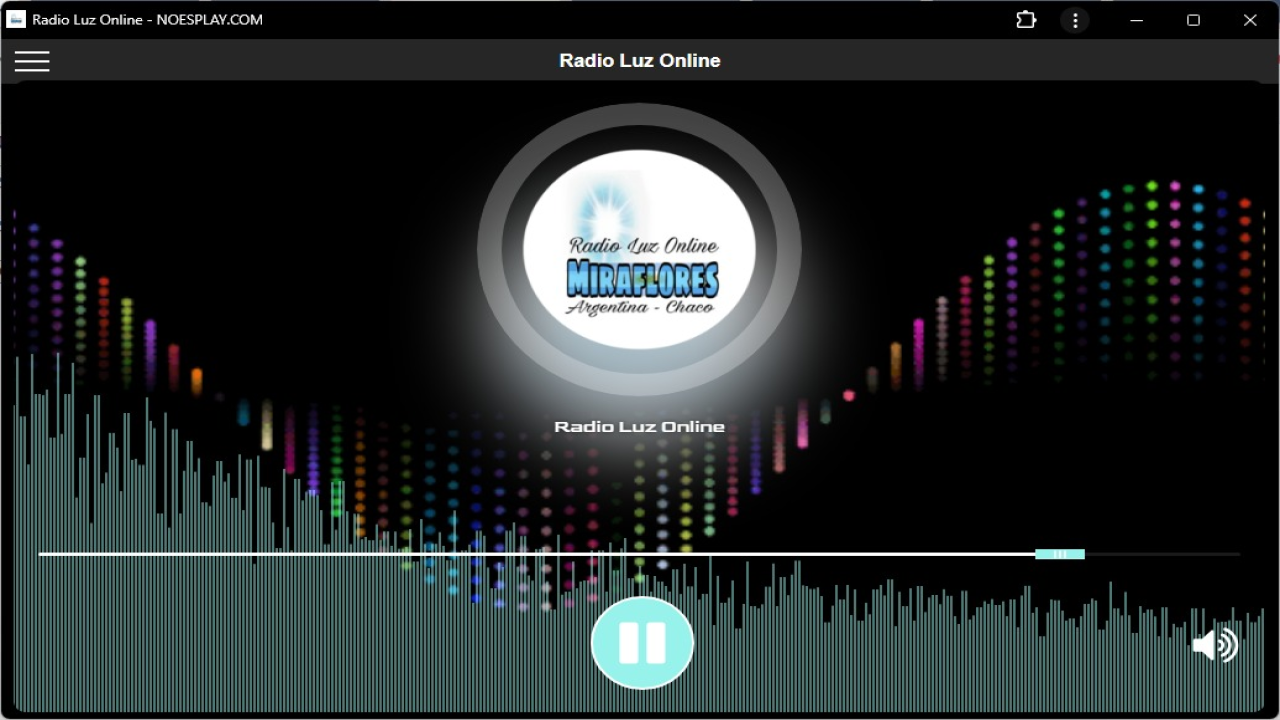This screenshot has width=1280, height=720.
Task: Click the Radio Luz Miraflores station logo
Action: (x=639, y=249)
